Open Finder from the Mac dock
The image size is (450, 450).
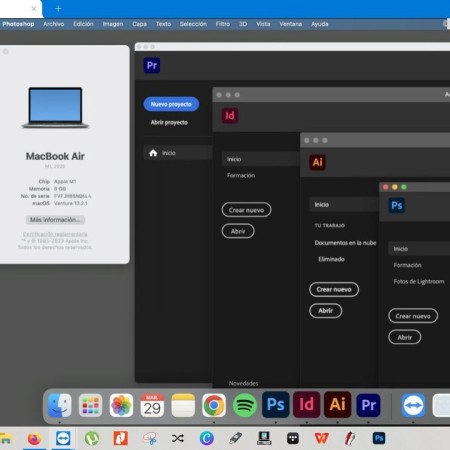(x=60, y=405)
